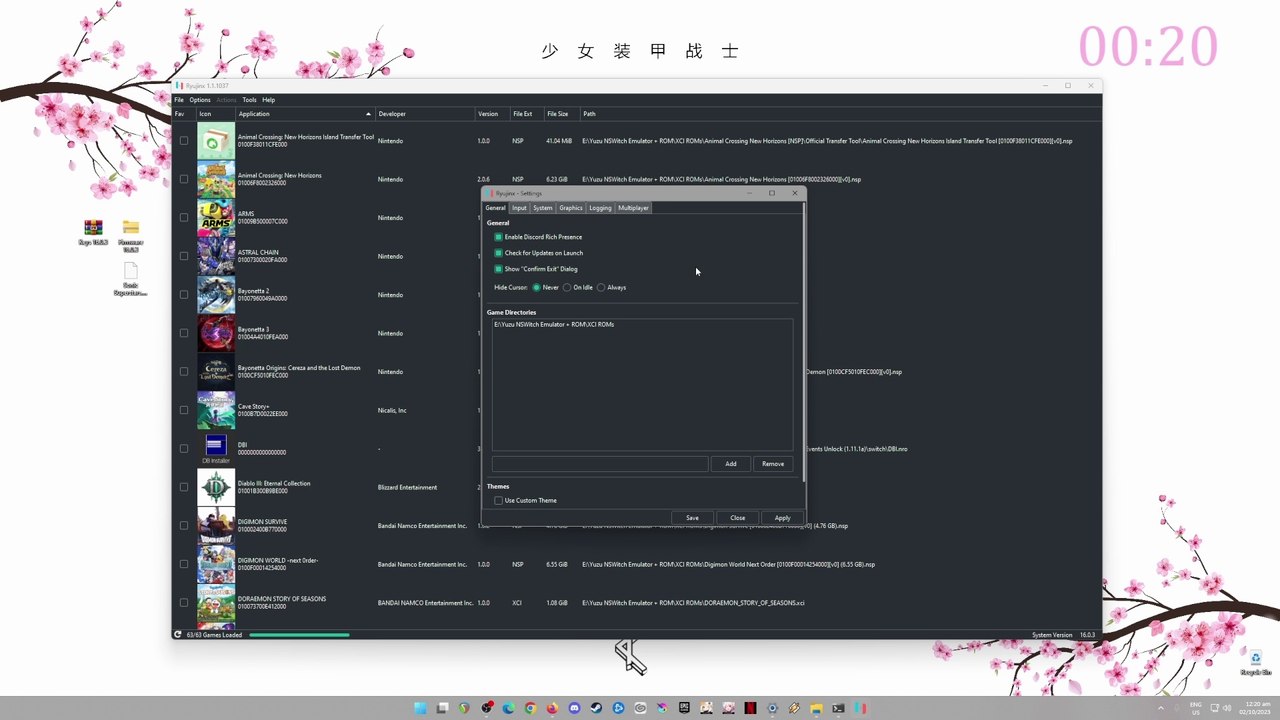Apply settings with the Apply button
This screenshot has height=720, width=1280.
[x=782, y=518]
